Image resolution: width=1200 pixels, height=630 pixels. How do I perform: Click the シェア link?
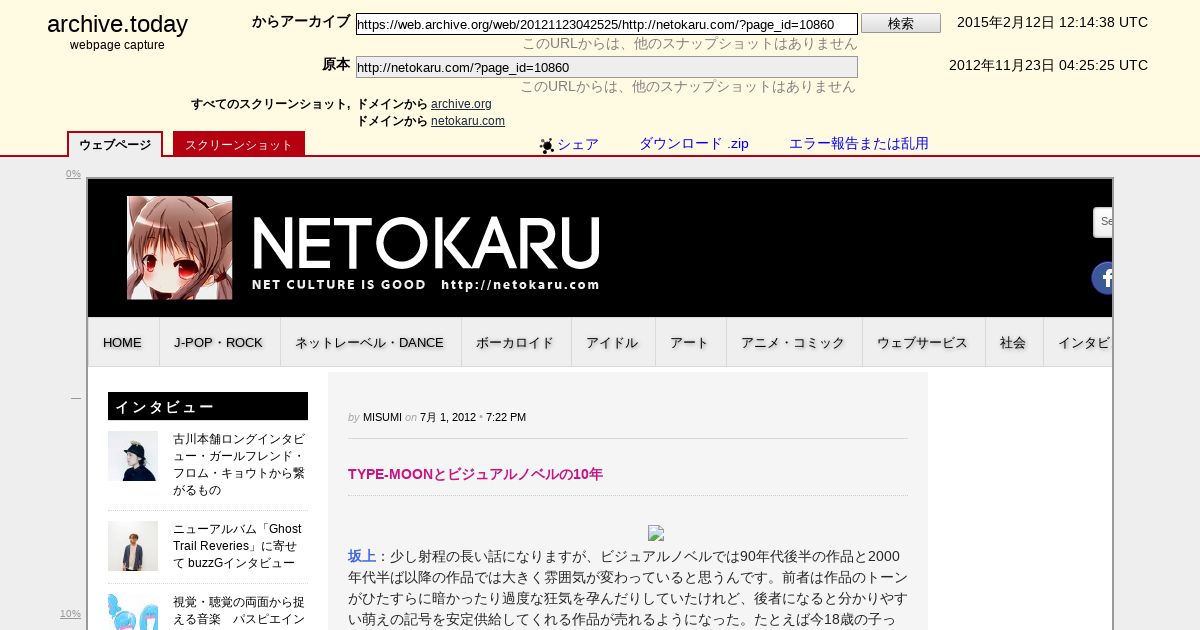pyautogui.click(x=578, y=144)
